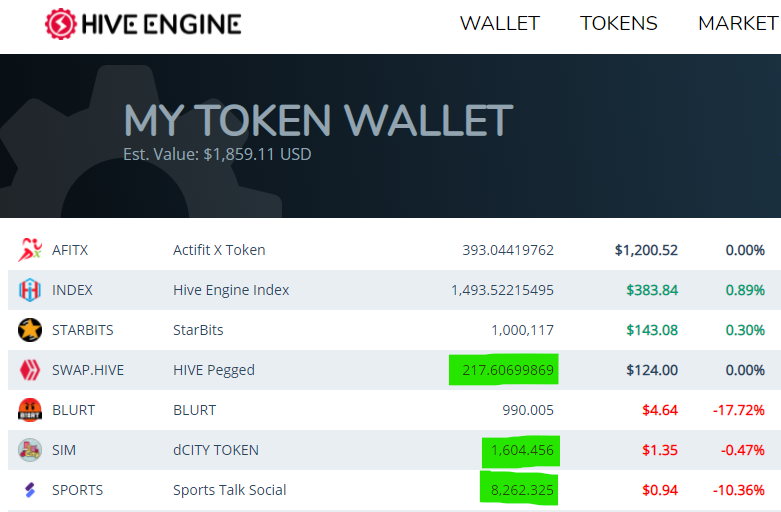This screenshot has height=512, width=781.
Task: Click the Hive Engine gear logo icon
Action: [61, 24]
